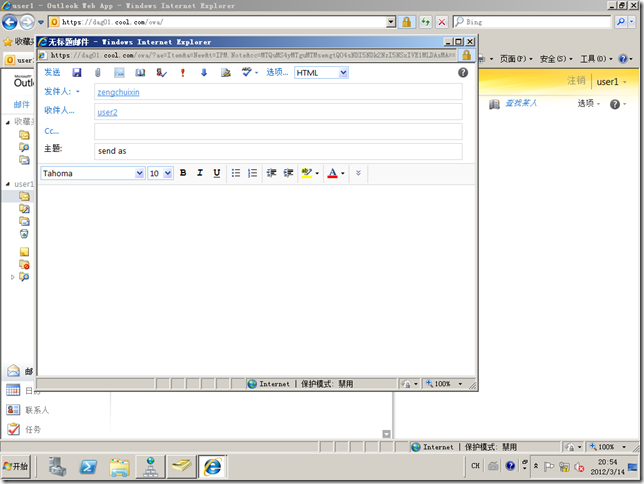
Task: Insert an inline picture into message
Action: [x=119, y=73]
